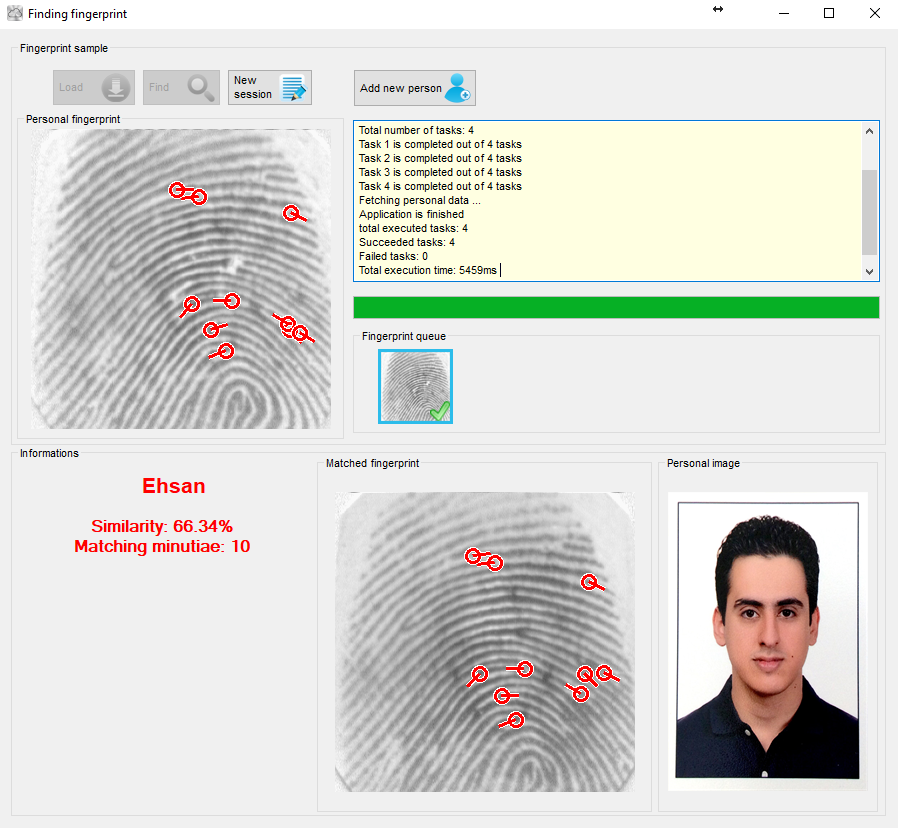Click the Add new person user icon
This screenshot has height=828, width=898.
point(458,88)
